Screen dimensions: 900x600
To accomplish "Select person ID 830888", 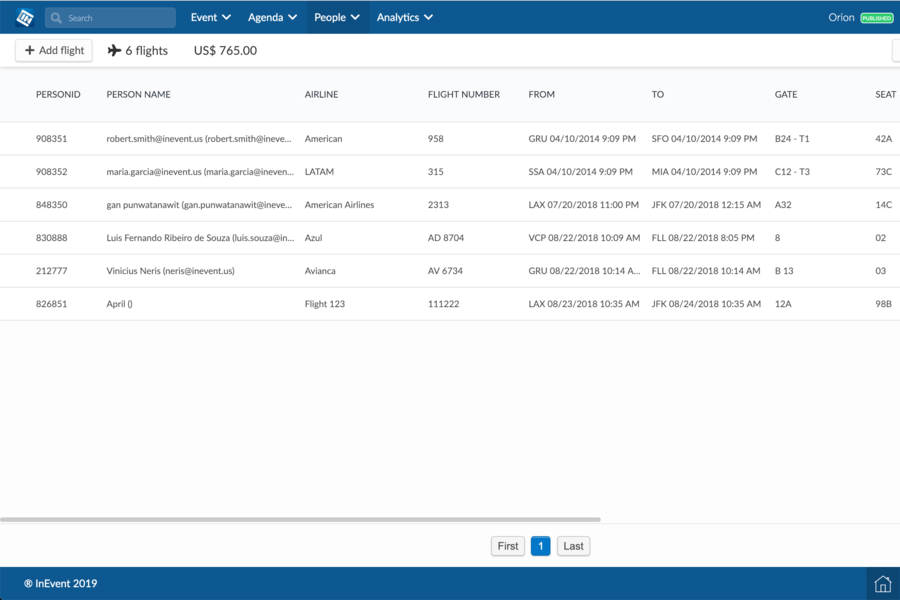I will click(x=52, y=238).
